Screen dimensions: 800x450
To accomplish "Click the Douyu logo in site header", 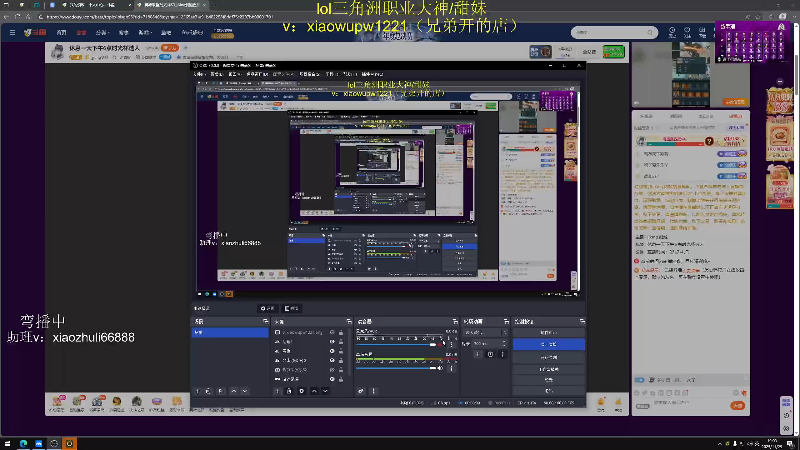I will tap(35, 33).
